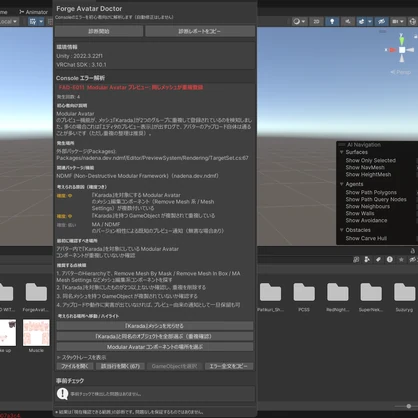Toggle Show Only Selected option
The height and width of the screenshot is (418, 418).
tap(371, 160)
